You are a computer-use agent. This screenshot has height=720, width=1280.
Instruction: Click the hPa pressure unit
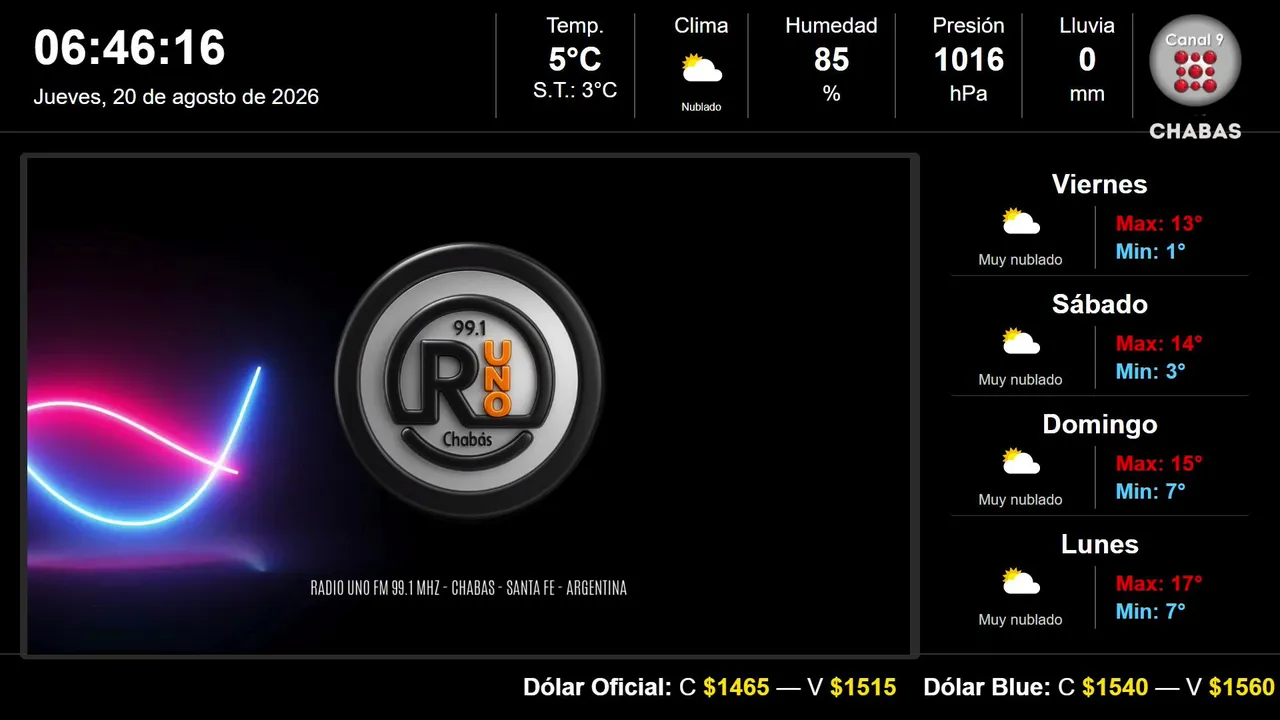(968, 94)
